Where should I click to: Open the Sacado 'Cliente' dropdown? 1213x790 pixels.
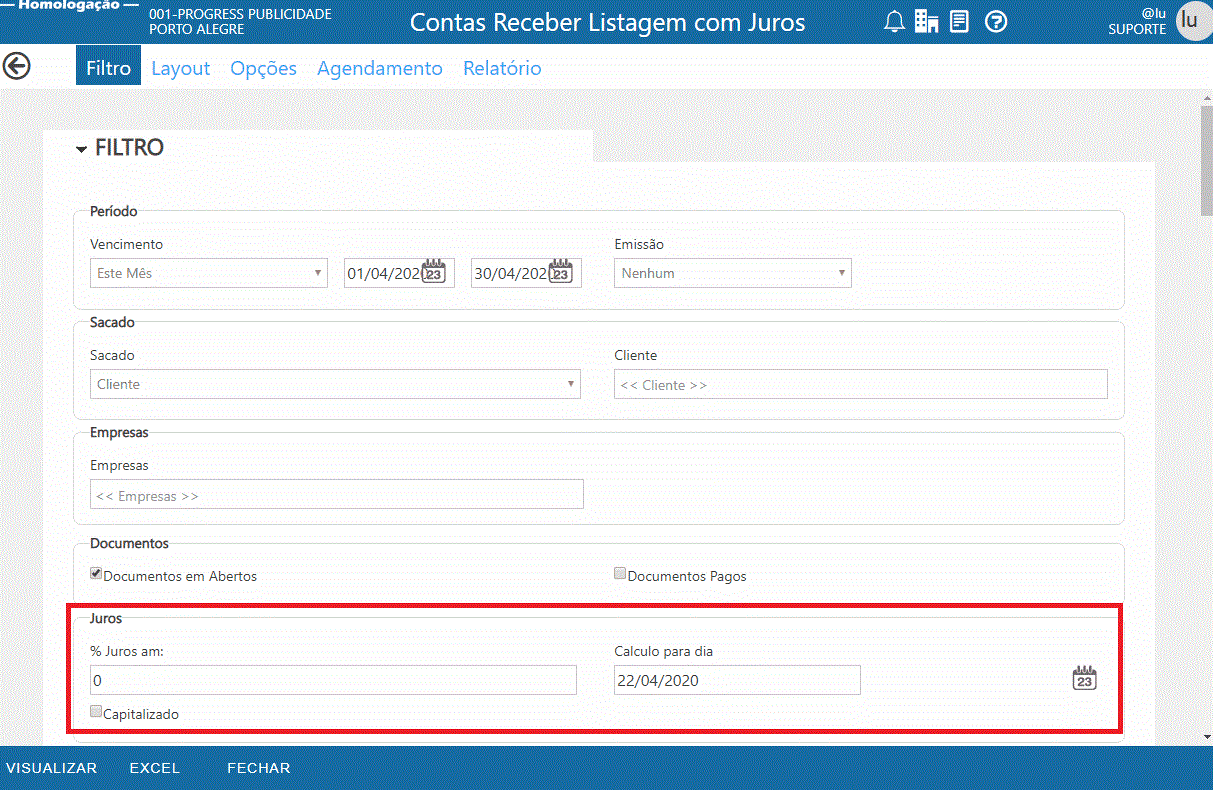[335, 384]
